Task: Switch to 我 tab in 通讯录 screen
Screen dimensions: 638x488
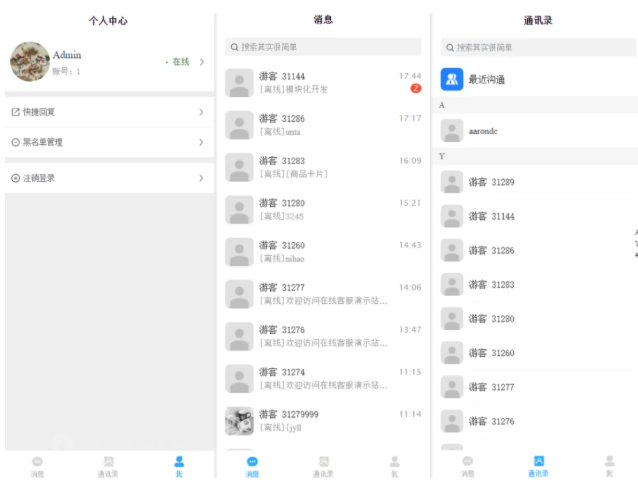Action: tap(610, 466)
